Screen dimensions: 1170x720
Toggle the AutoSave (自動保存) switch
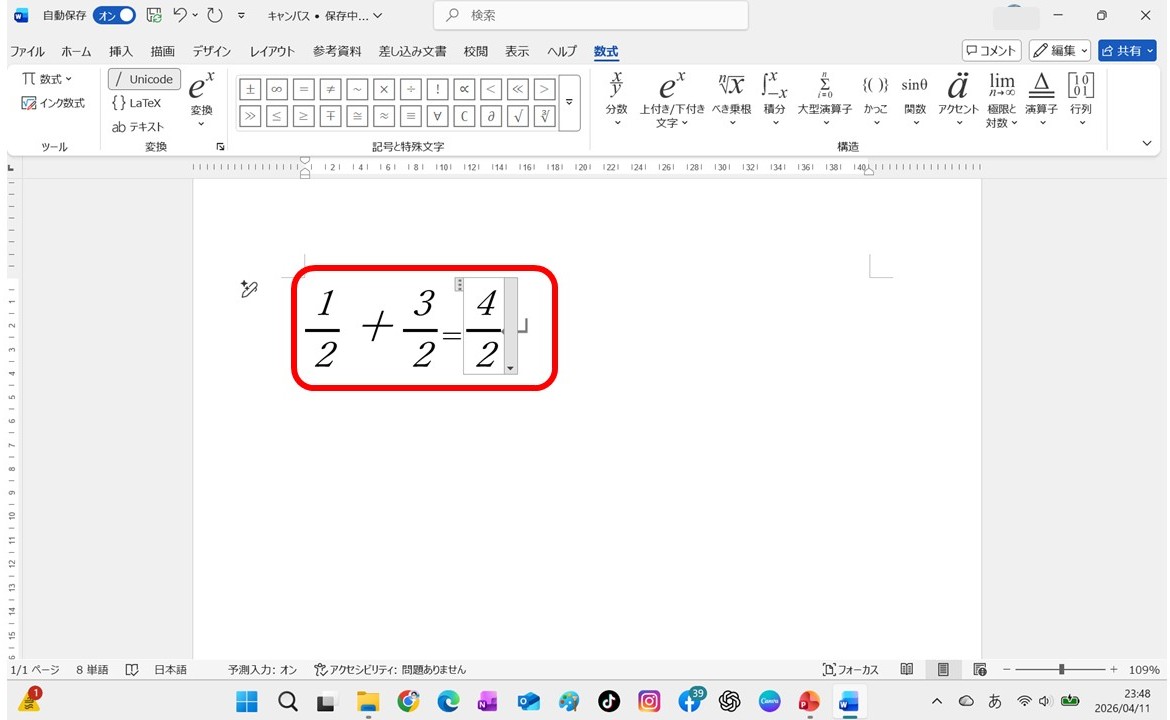(x=114, y=16)
